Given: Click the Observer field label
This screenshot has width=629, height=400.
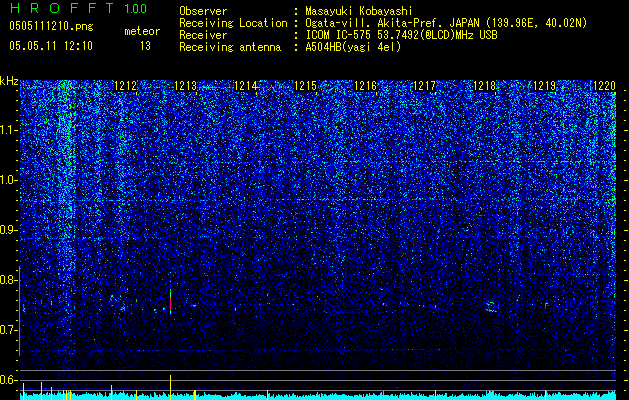Looking at the screenshot, I should click(203, 11).
